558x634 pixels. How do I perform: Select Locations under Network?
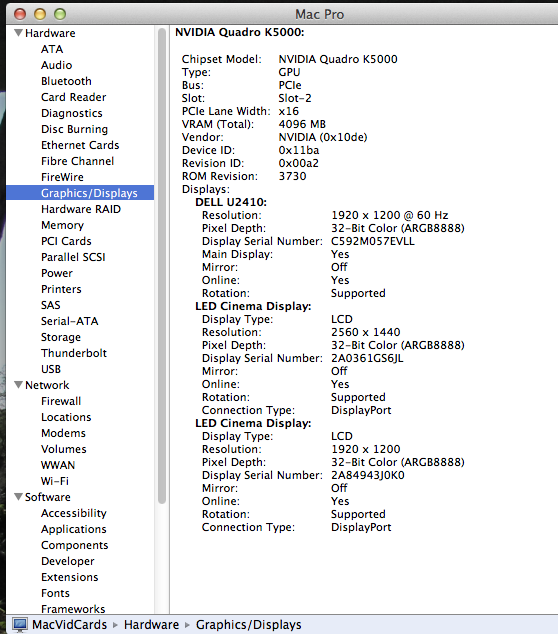(66, 417)
